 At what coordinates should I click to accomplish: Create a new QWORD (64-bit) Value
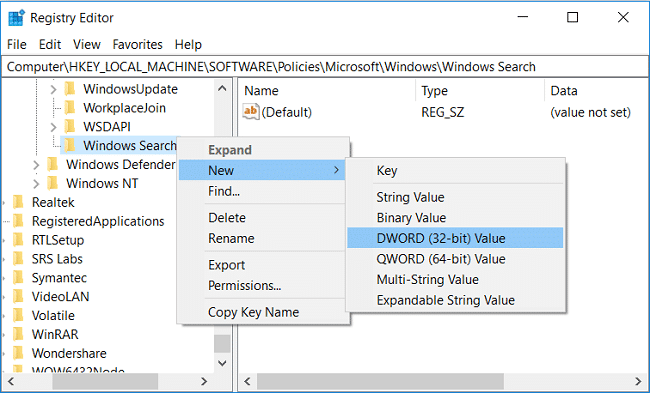[455, 259]
